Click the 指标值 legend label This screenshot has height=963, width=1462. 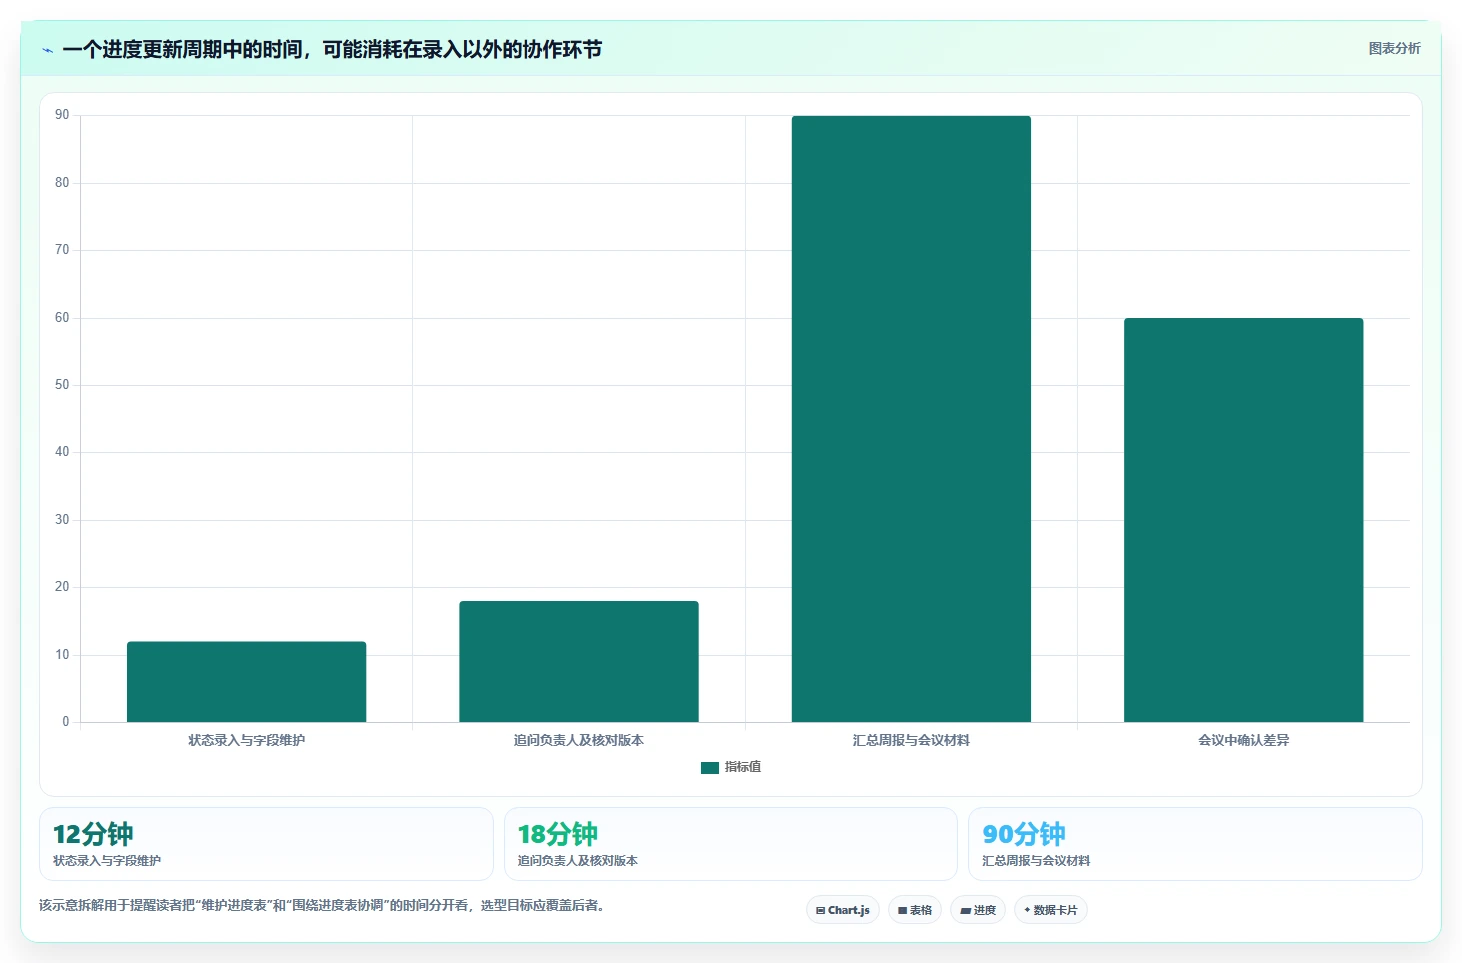coord(743,767)
